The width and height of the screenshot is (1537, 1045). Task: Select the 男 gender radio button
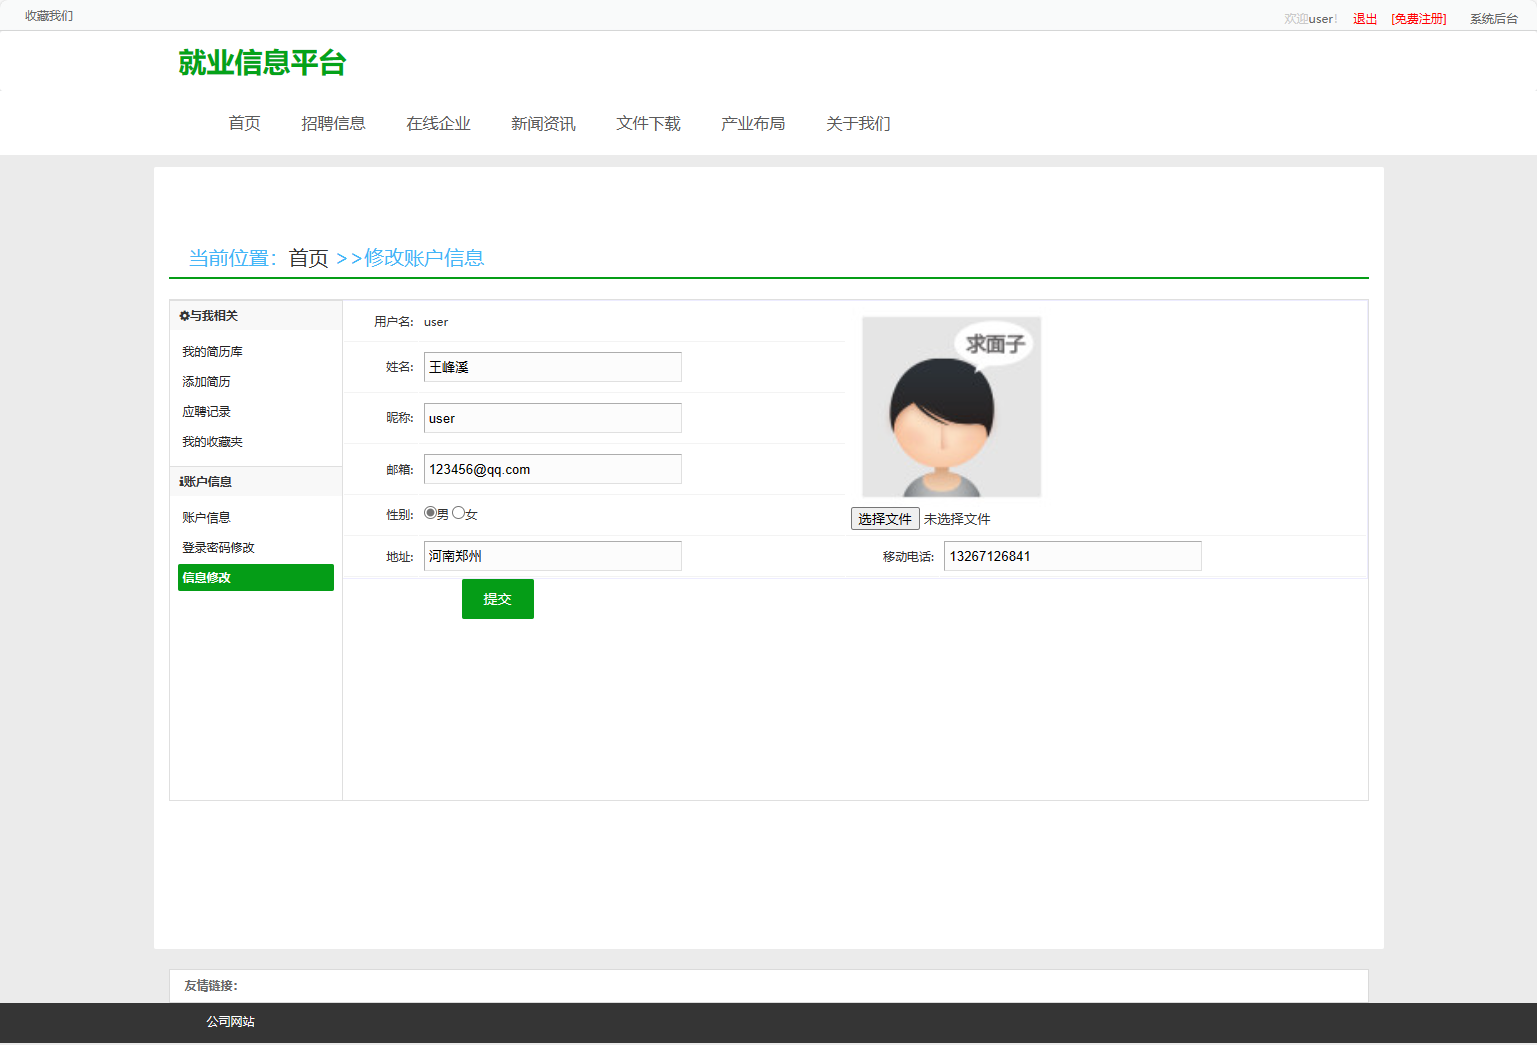pos(429,511)
